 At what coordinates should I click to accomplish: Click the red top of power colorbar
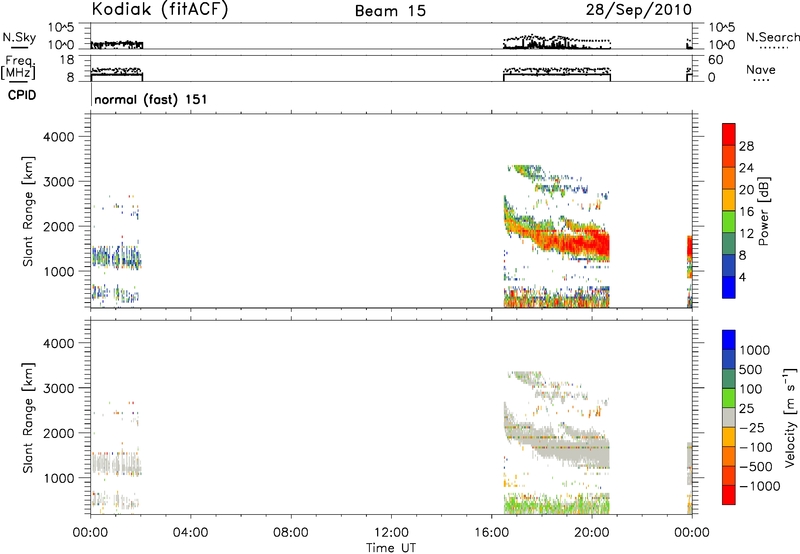[729, 134]
